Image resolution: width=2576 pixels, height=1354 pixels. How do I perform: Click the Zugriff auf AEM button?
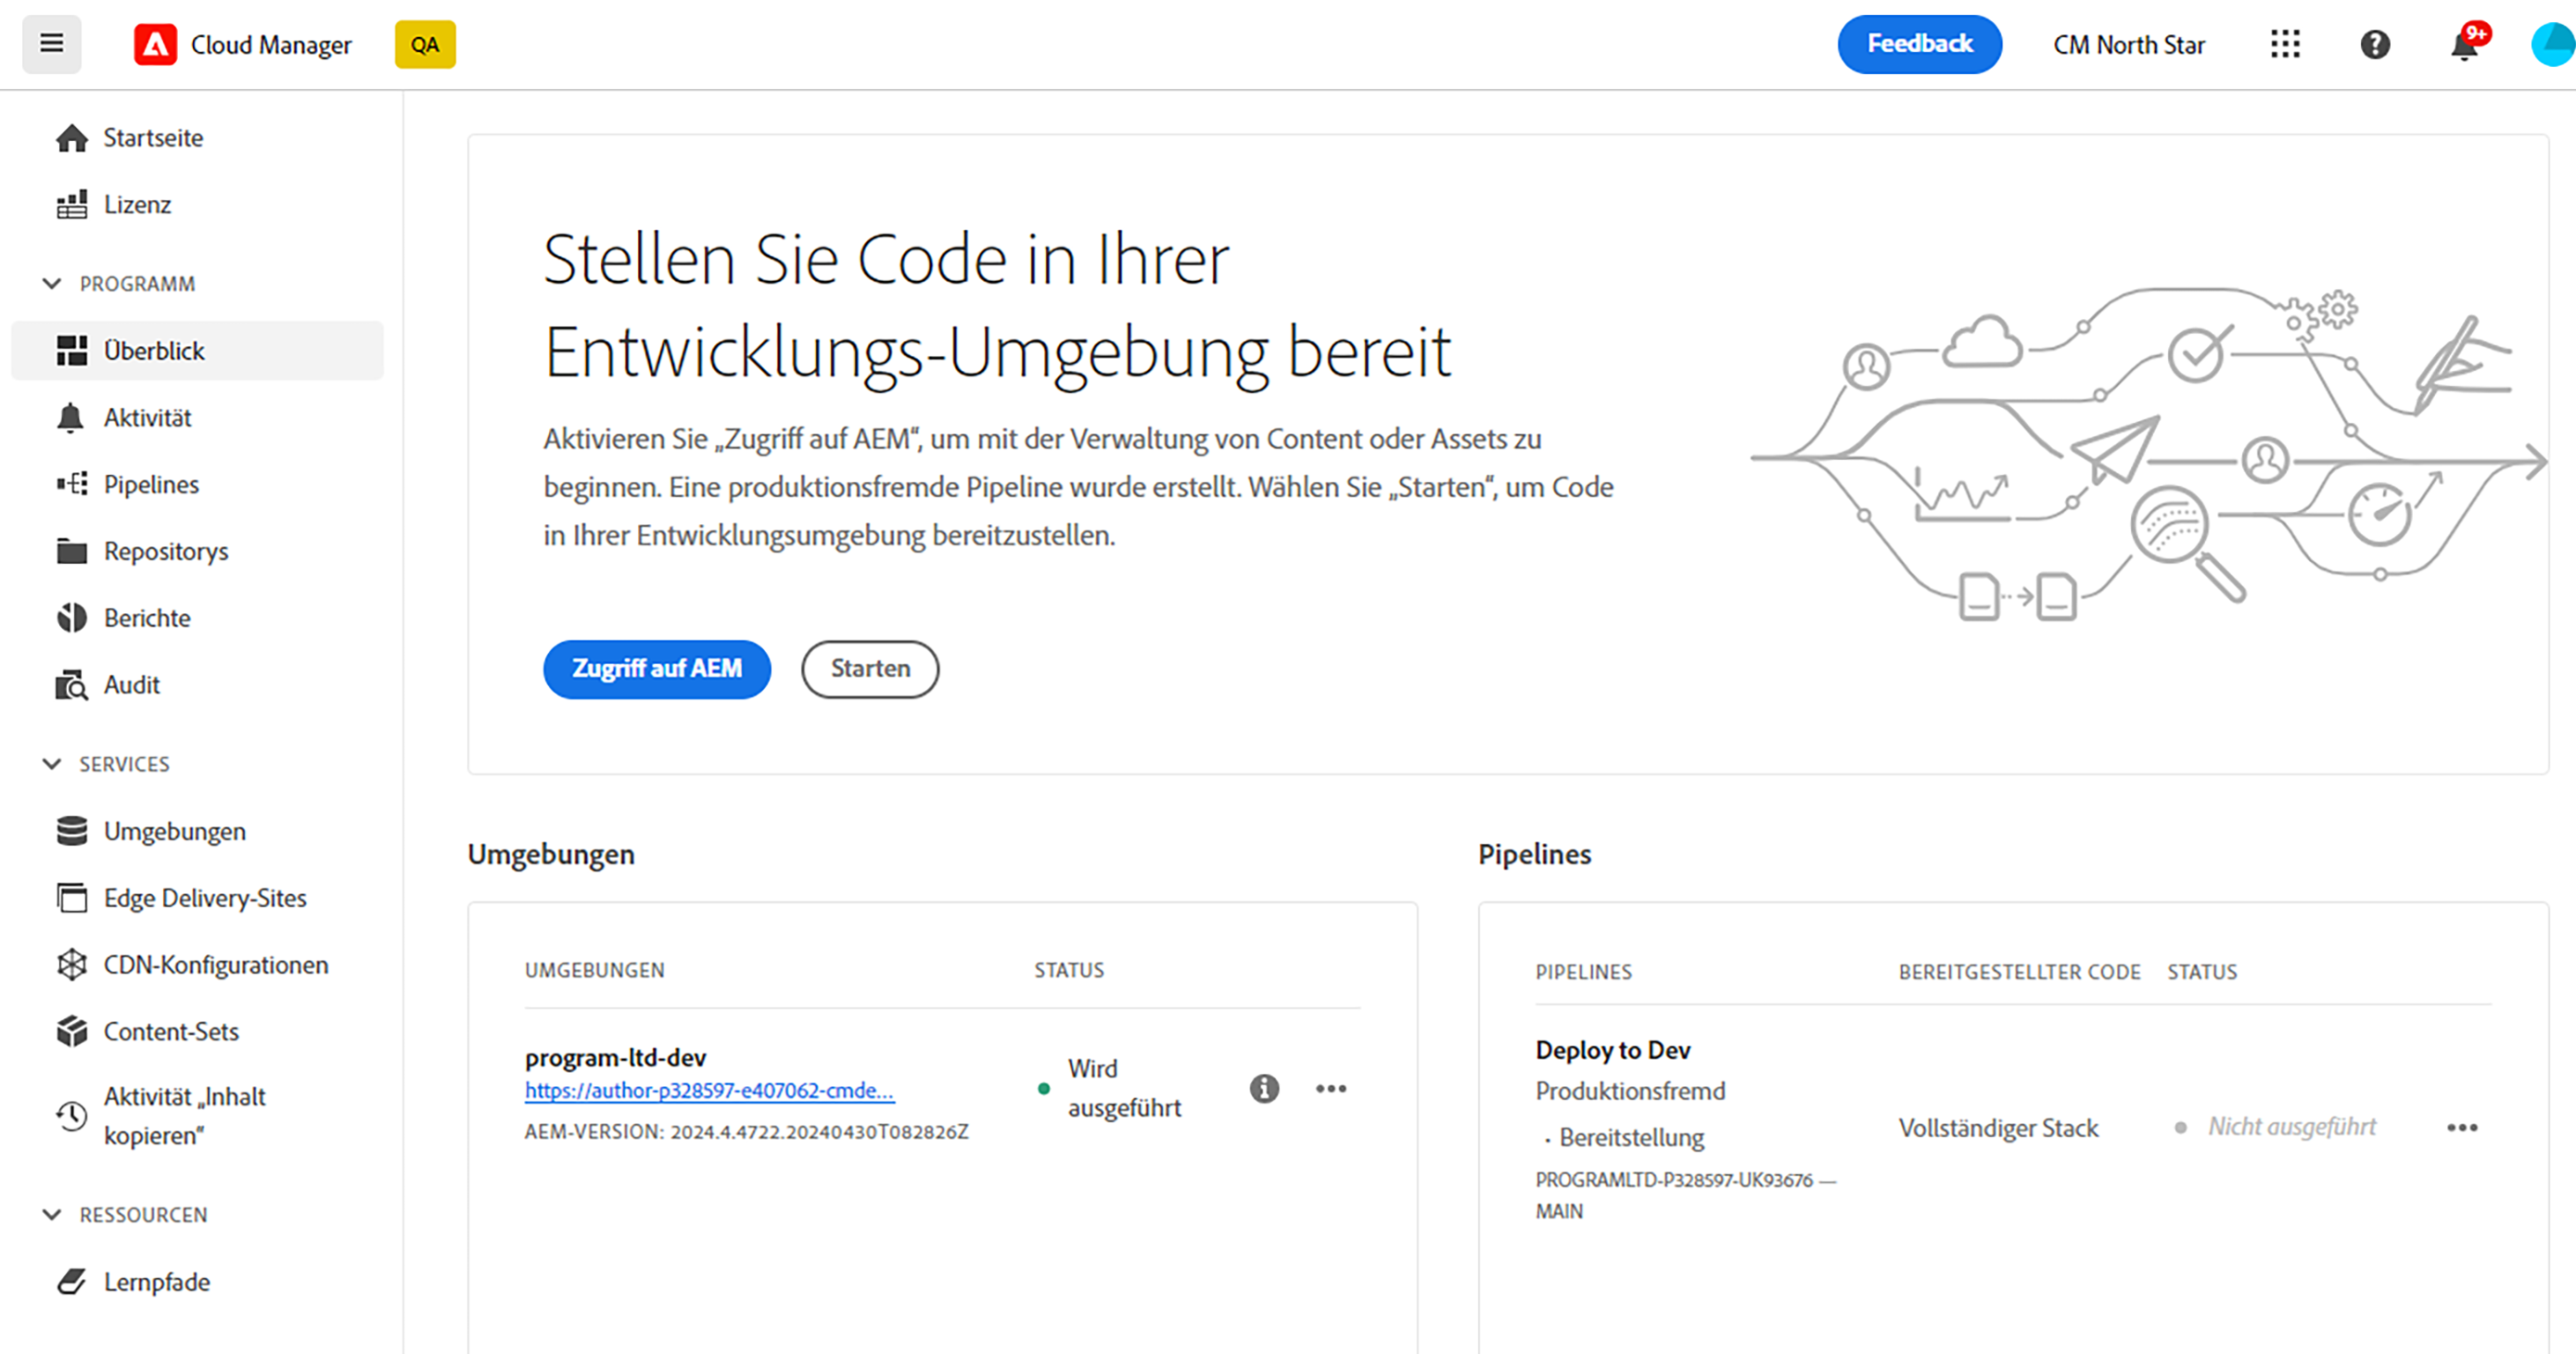pyautogui.click(x=657, y=669)
